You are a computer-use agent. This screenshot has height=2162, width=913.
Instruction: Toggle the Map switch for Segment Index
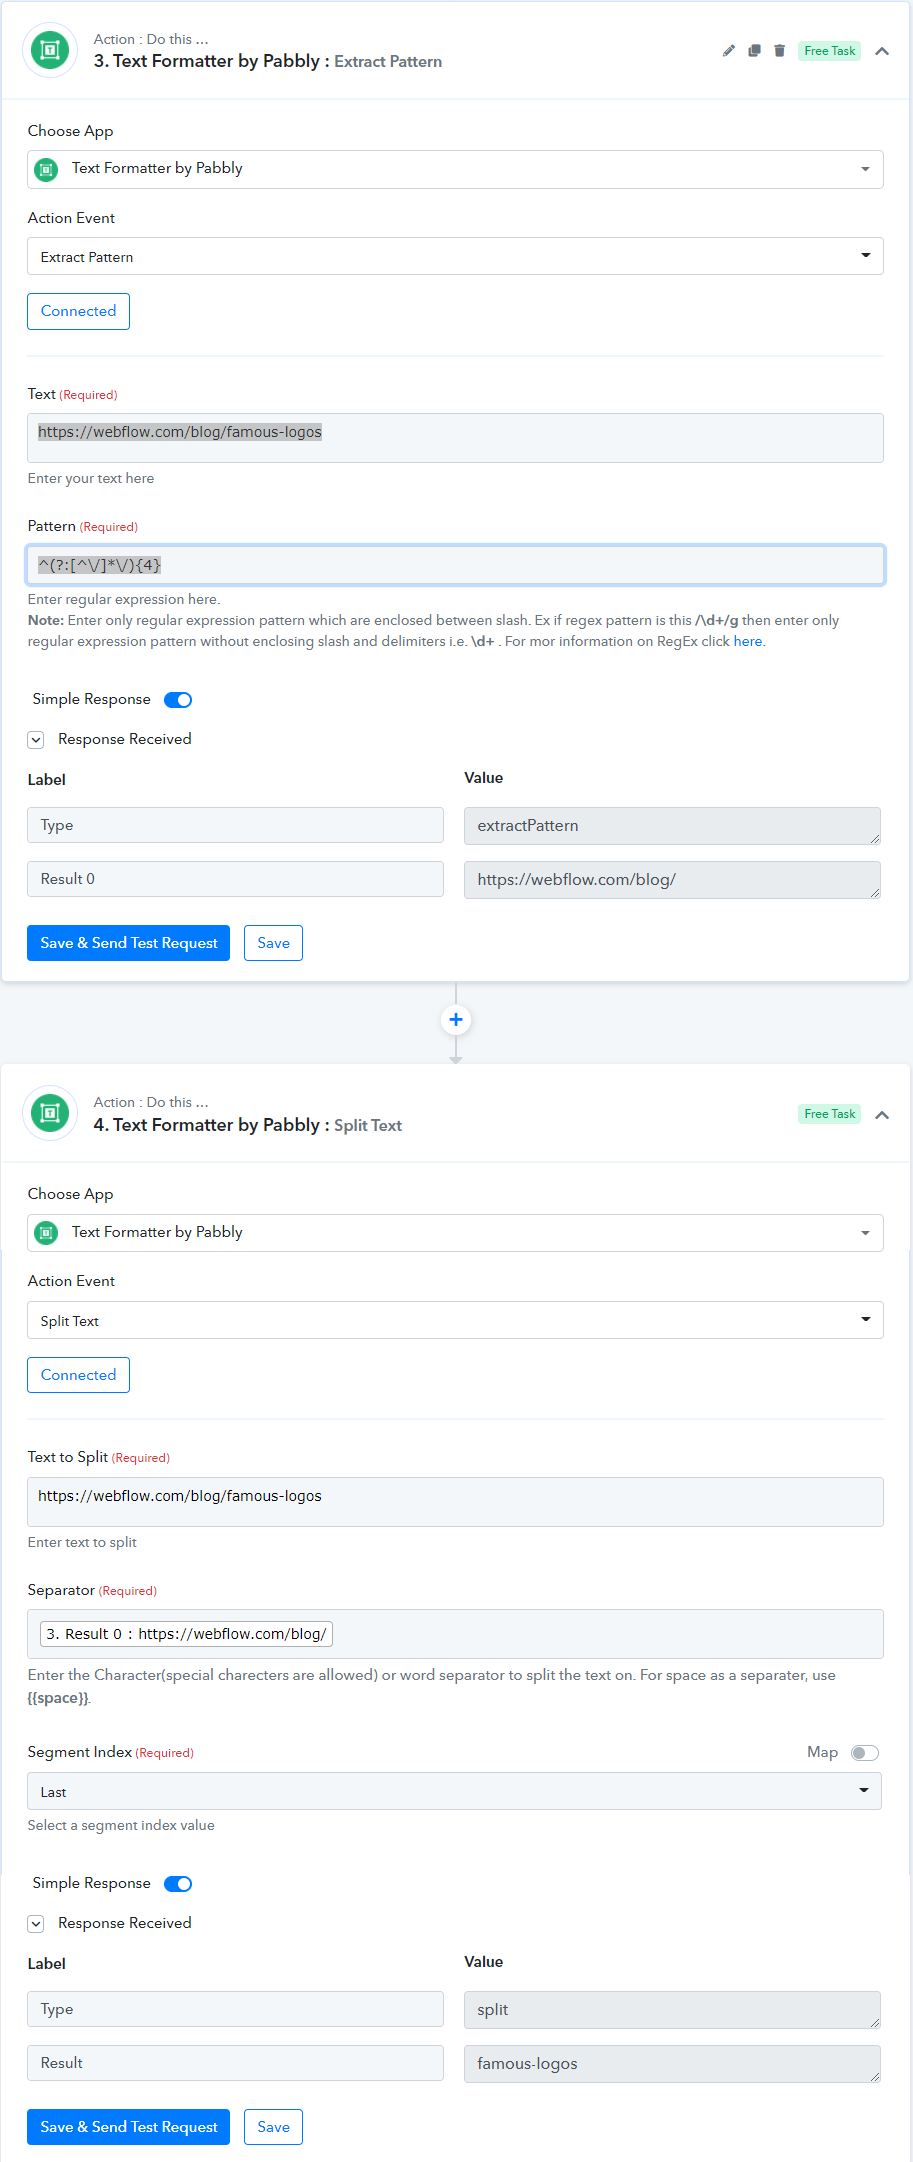tap(865, 1753)
